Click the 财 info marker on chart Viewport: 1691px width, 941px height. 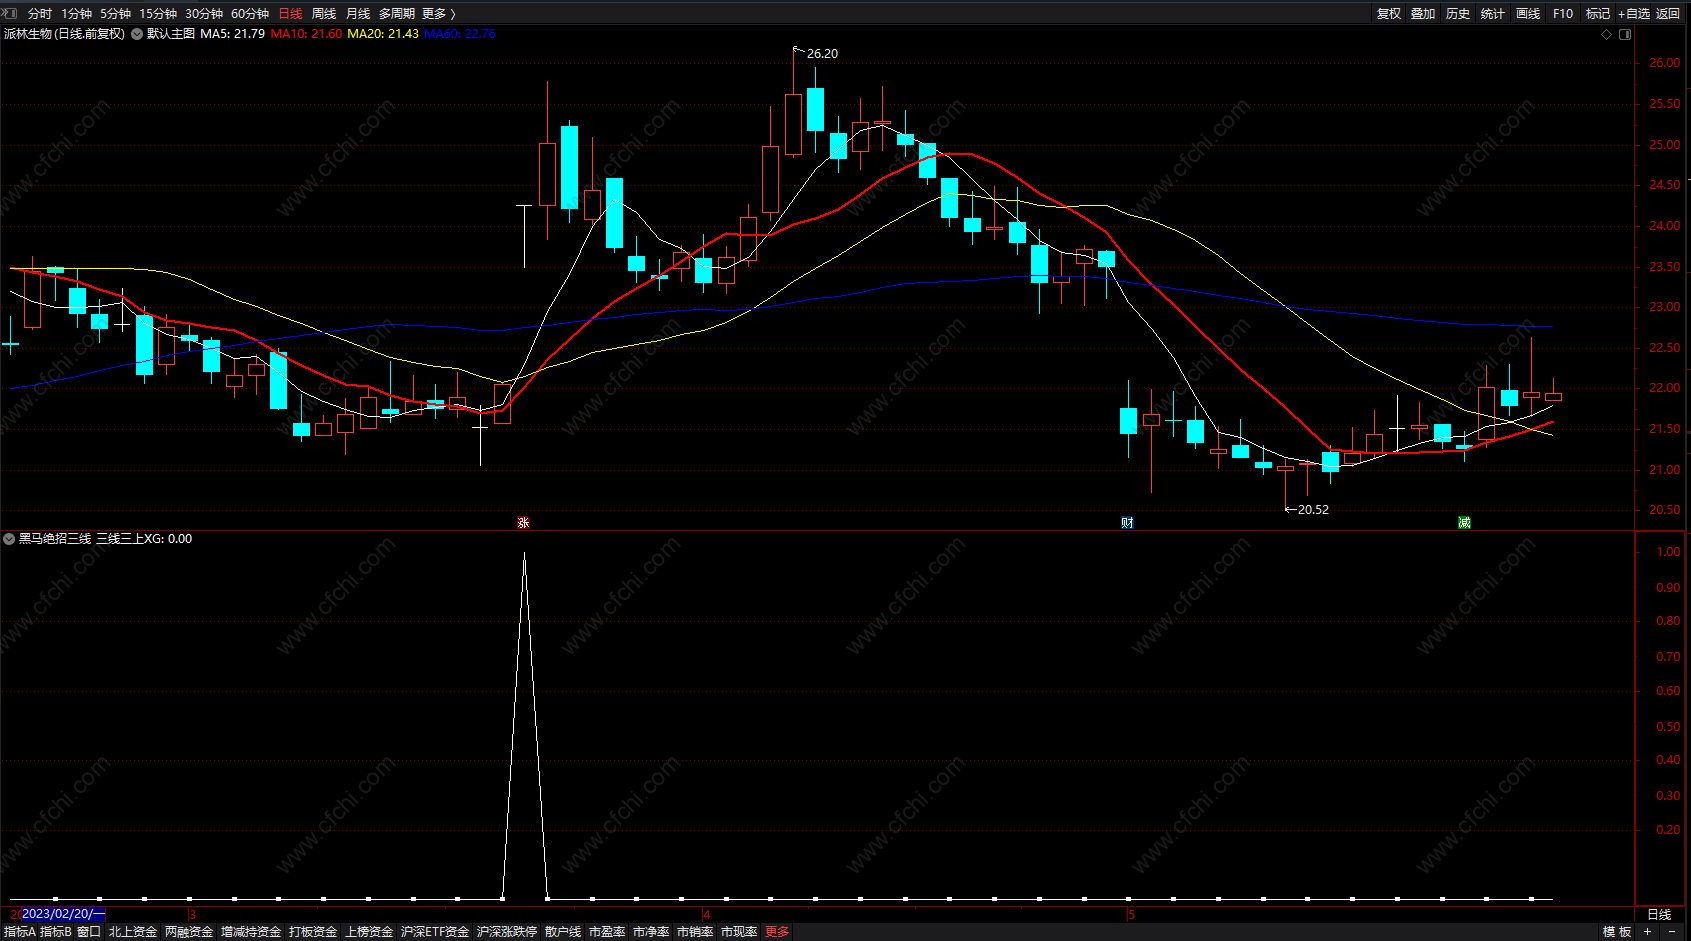[1127, 523]
